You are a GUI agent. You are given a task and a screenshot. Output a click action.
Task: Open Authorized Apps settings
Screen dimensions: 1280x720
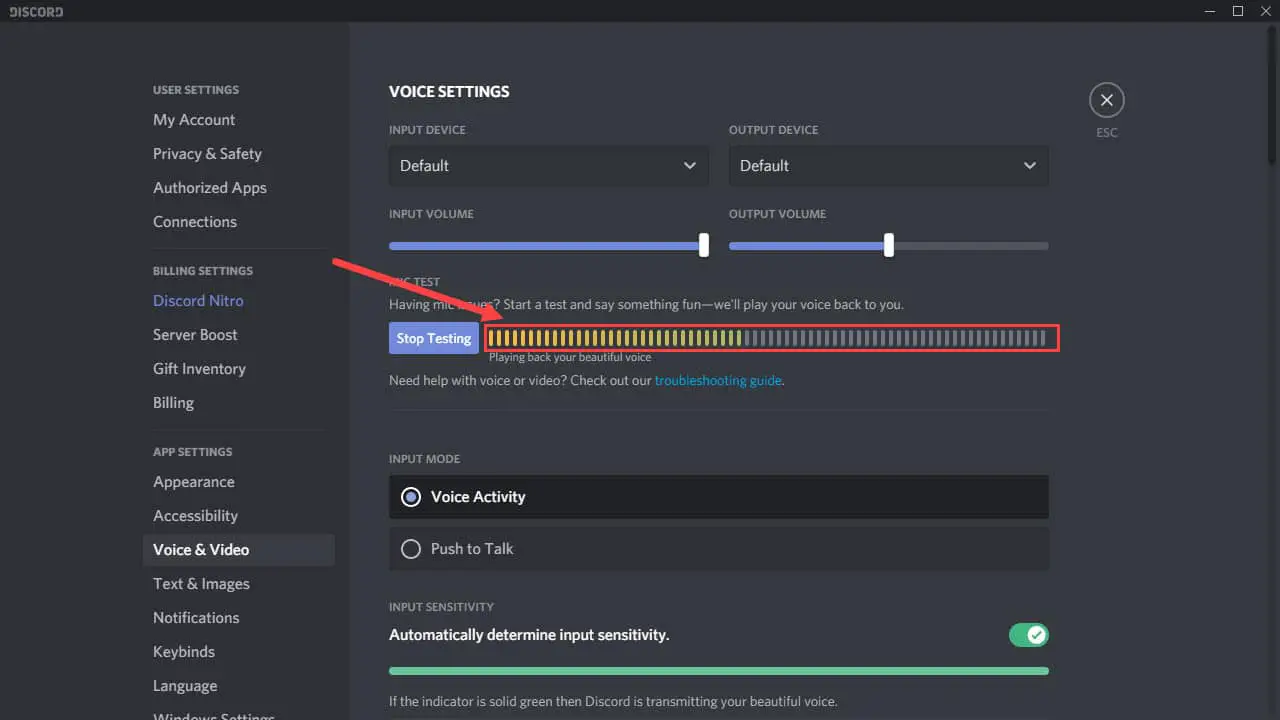pyautogui.click(x=210, y=188)
